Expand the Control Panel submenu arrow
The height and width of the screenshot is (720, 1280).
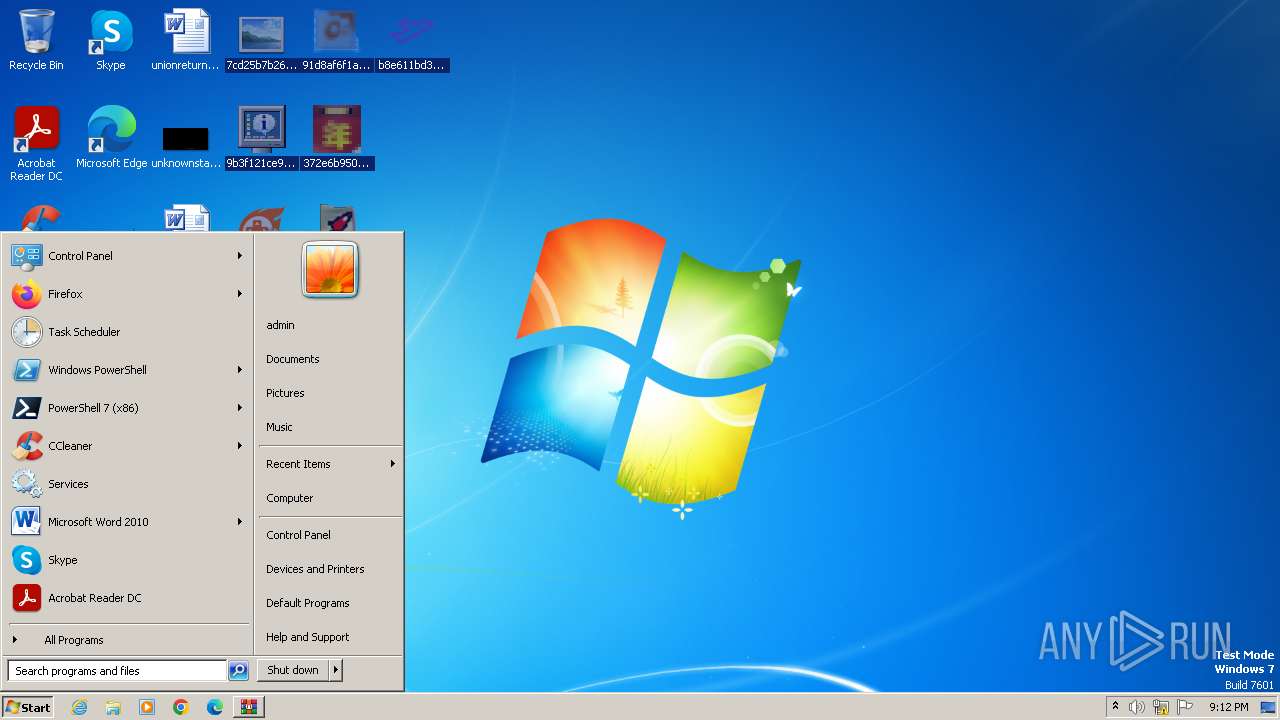point(240,256)
